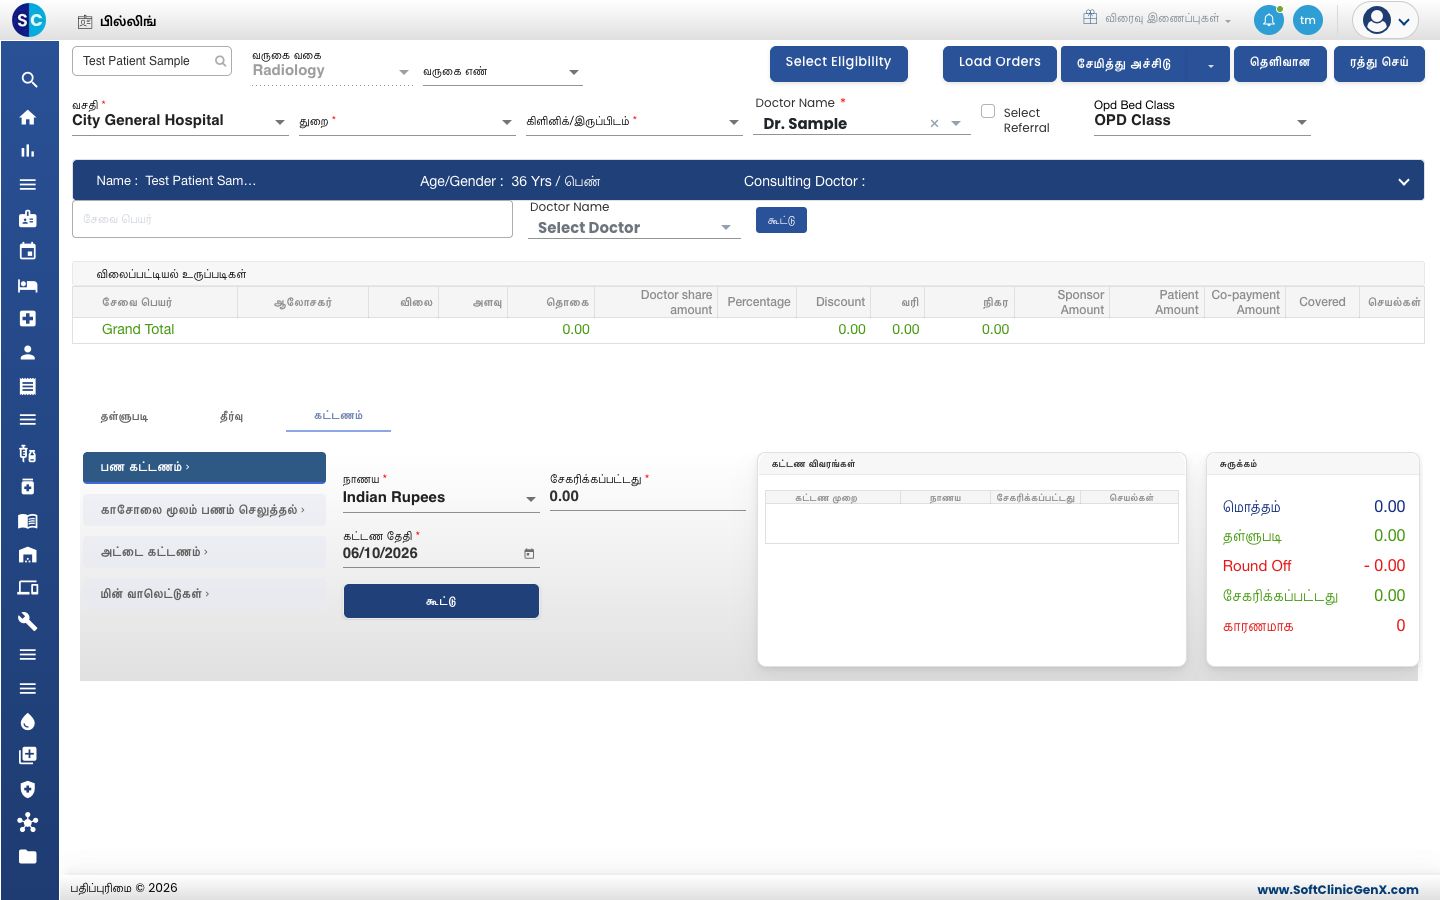Go to the home icon in sidebar
The width and height of the screenshot is (1440, 900).
tap(28, 117)
